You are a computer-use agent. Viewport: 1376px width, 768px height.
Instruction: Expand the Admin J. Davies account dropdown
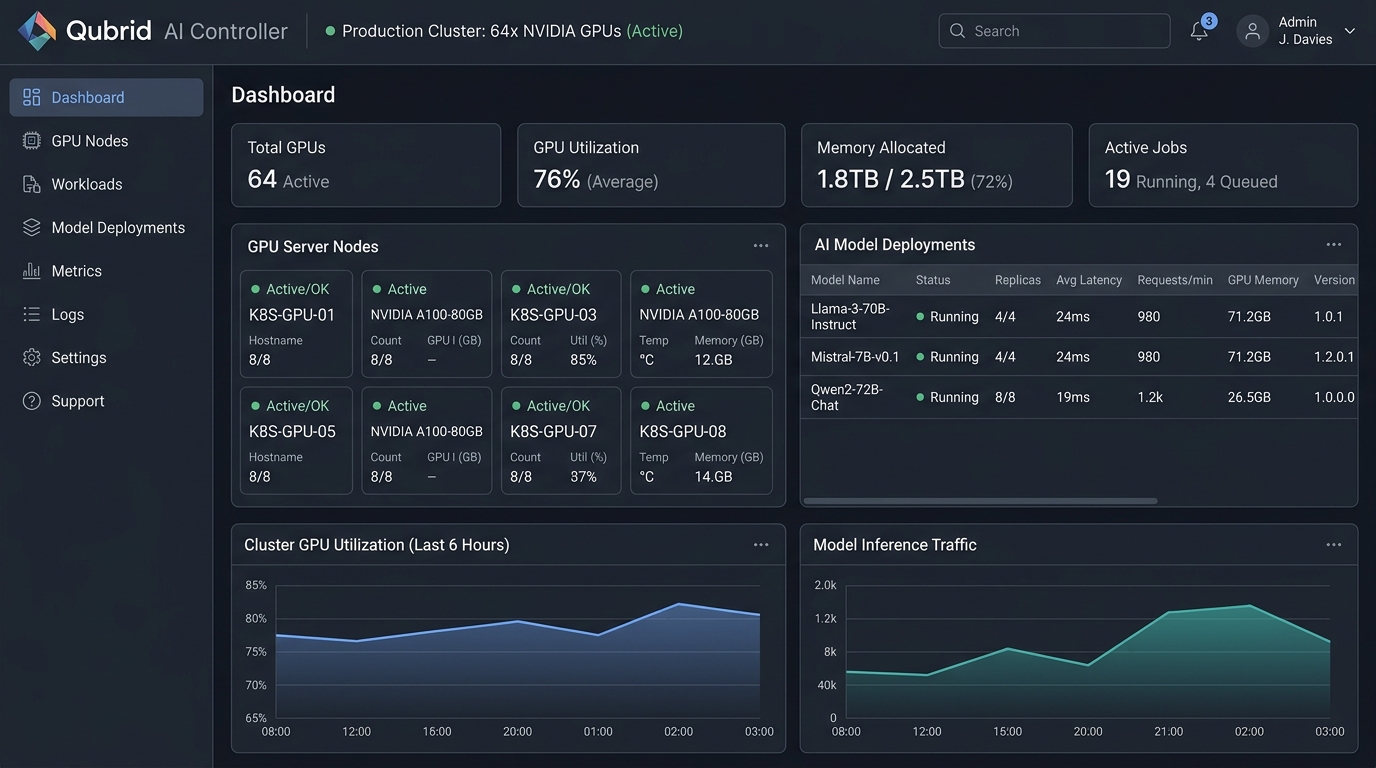click(x=1350, y=31)
